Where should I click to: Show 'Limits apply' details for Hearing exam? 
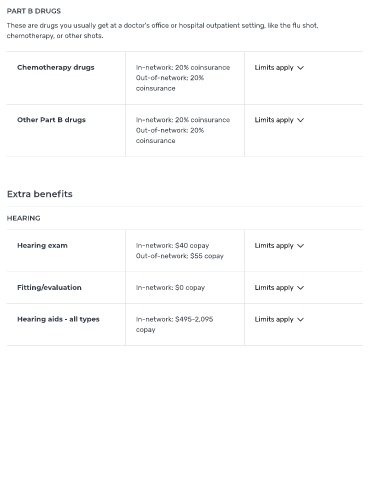[x=274, y=246]
